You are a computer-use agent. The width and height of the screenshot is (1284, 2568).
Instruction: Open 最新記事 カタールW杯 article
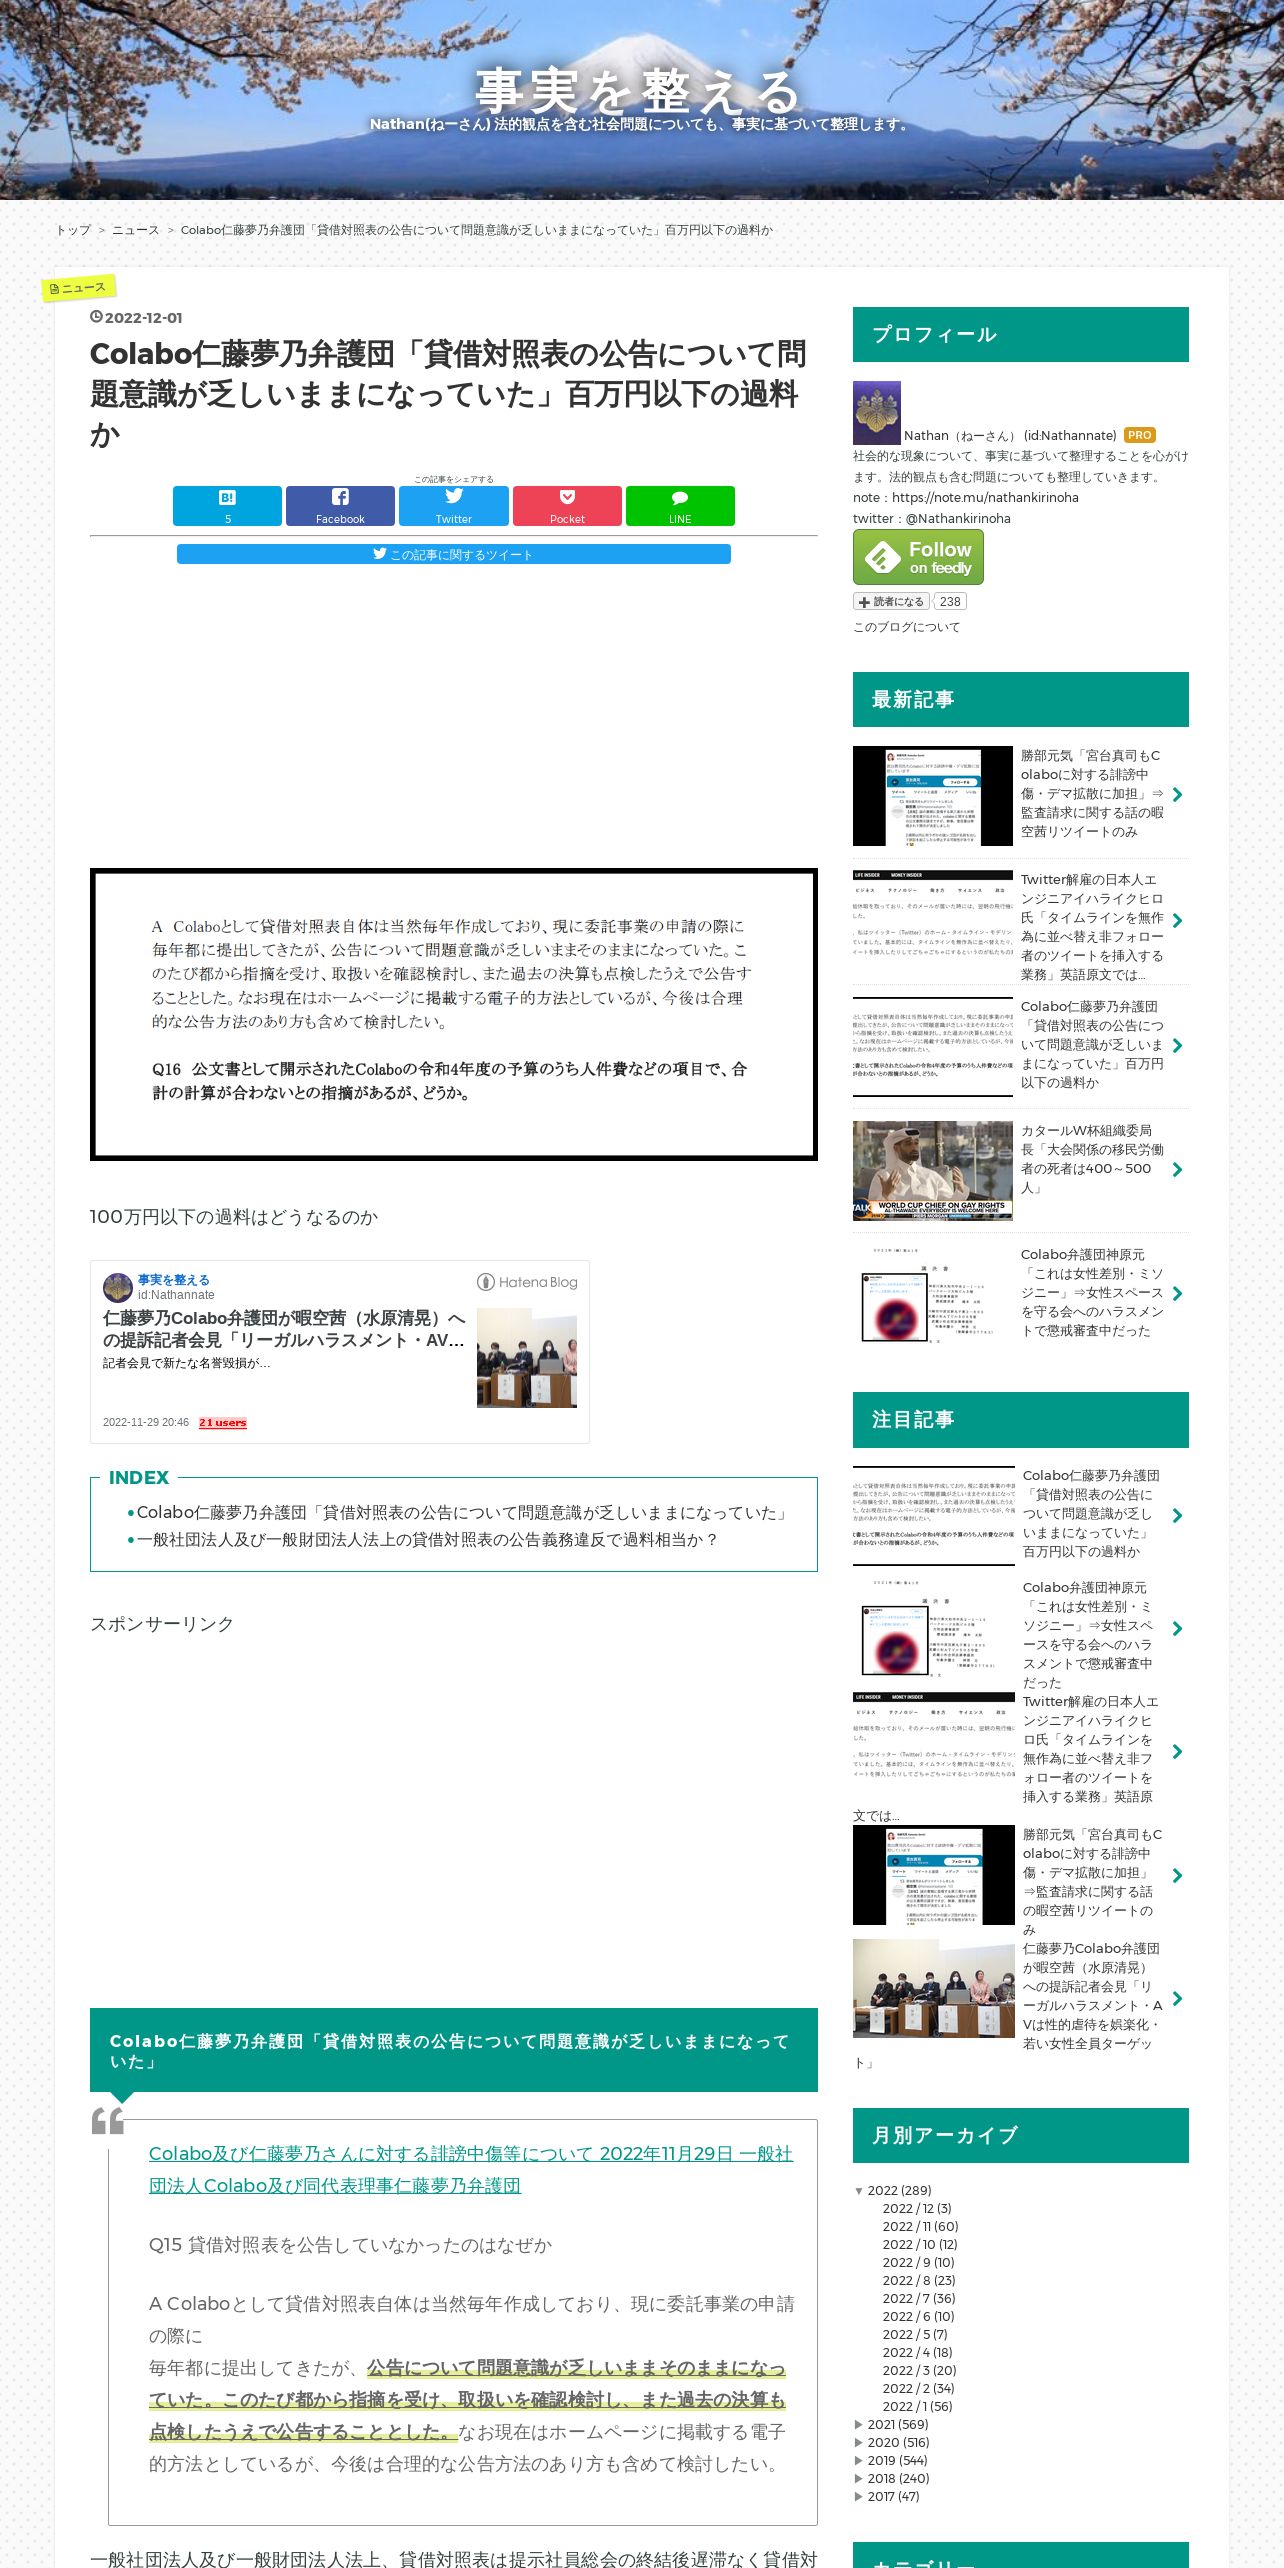click(1092, 1159)
